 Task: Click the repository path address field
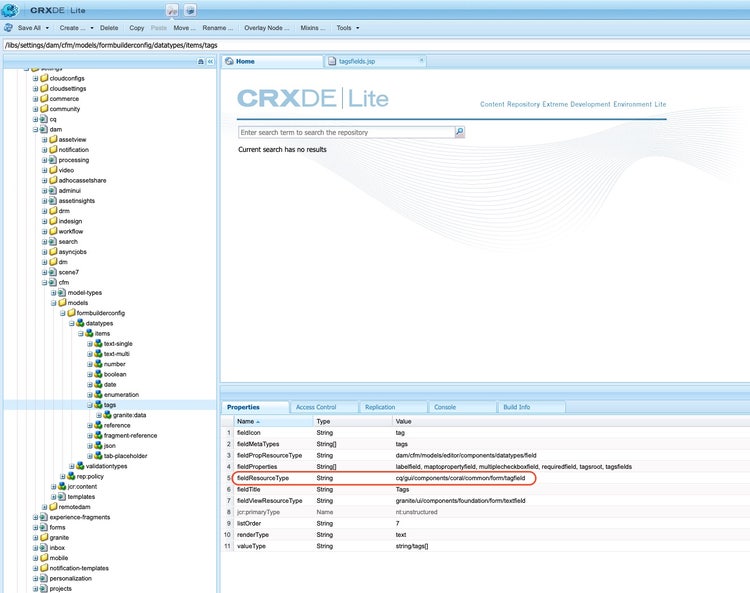[x=376, y=45]
